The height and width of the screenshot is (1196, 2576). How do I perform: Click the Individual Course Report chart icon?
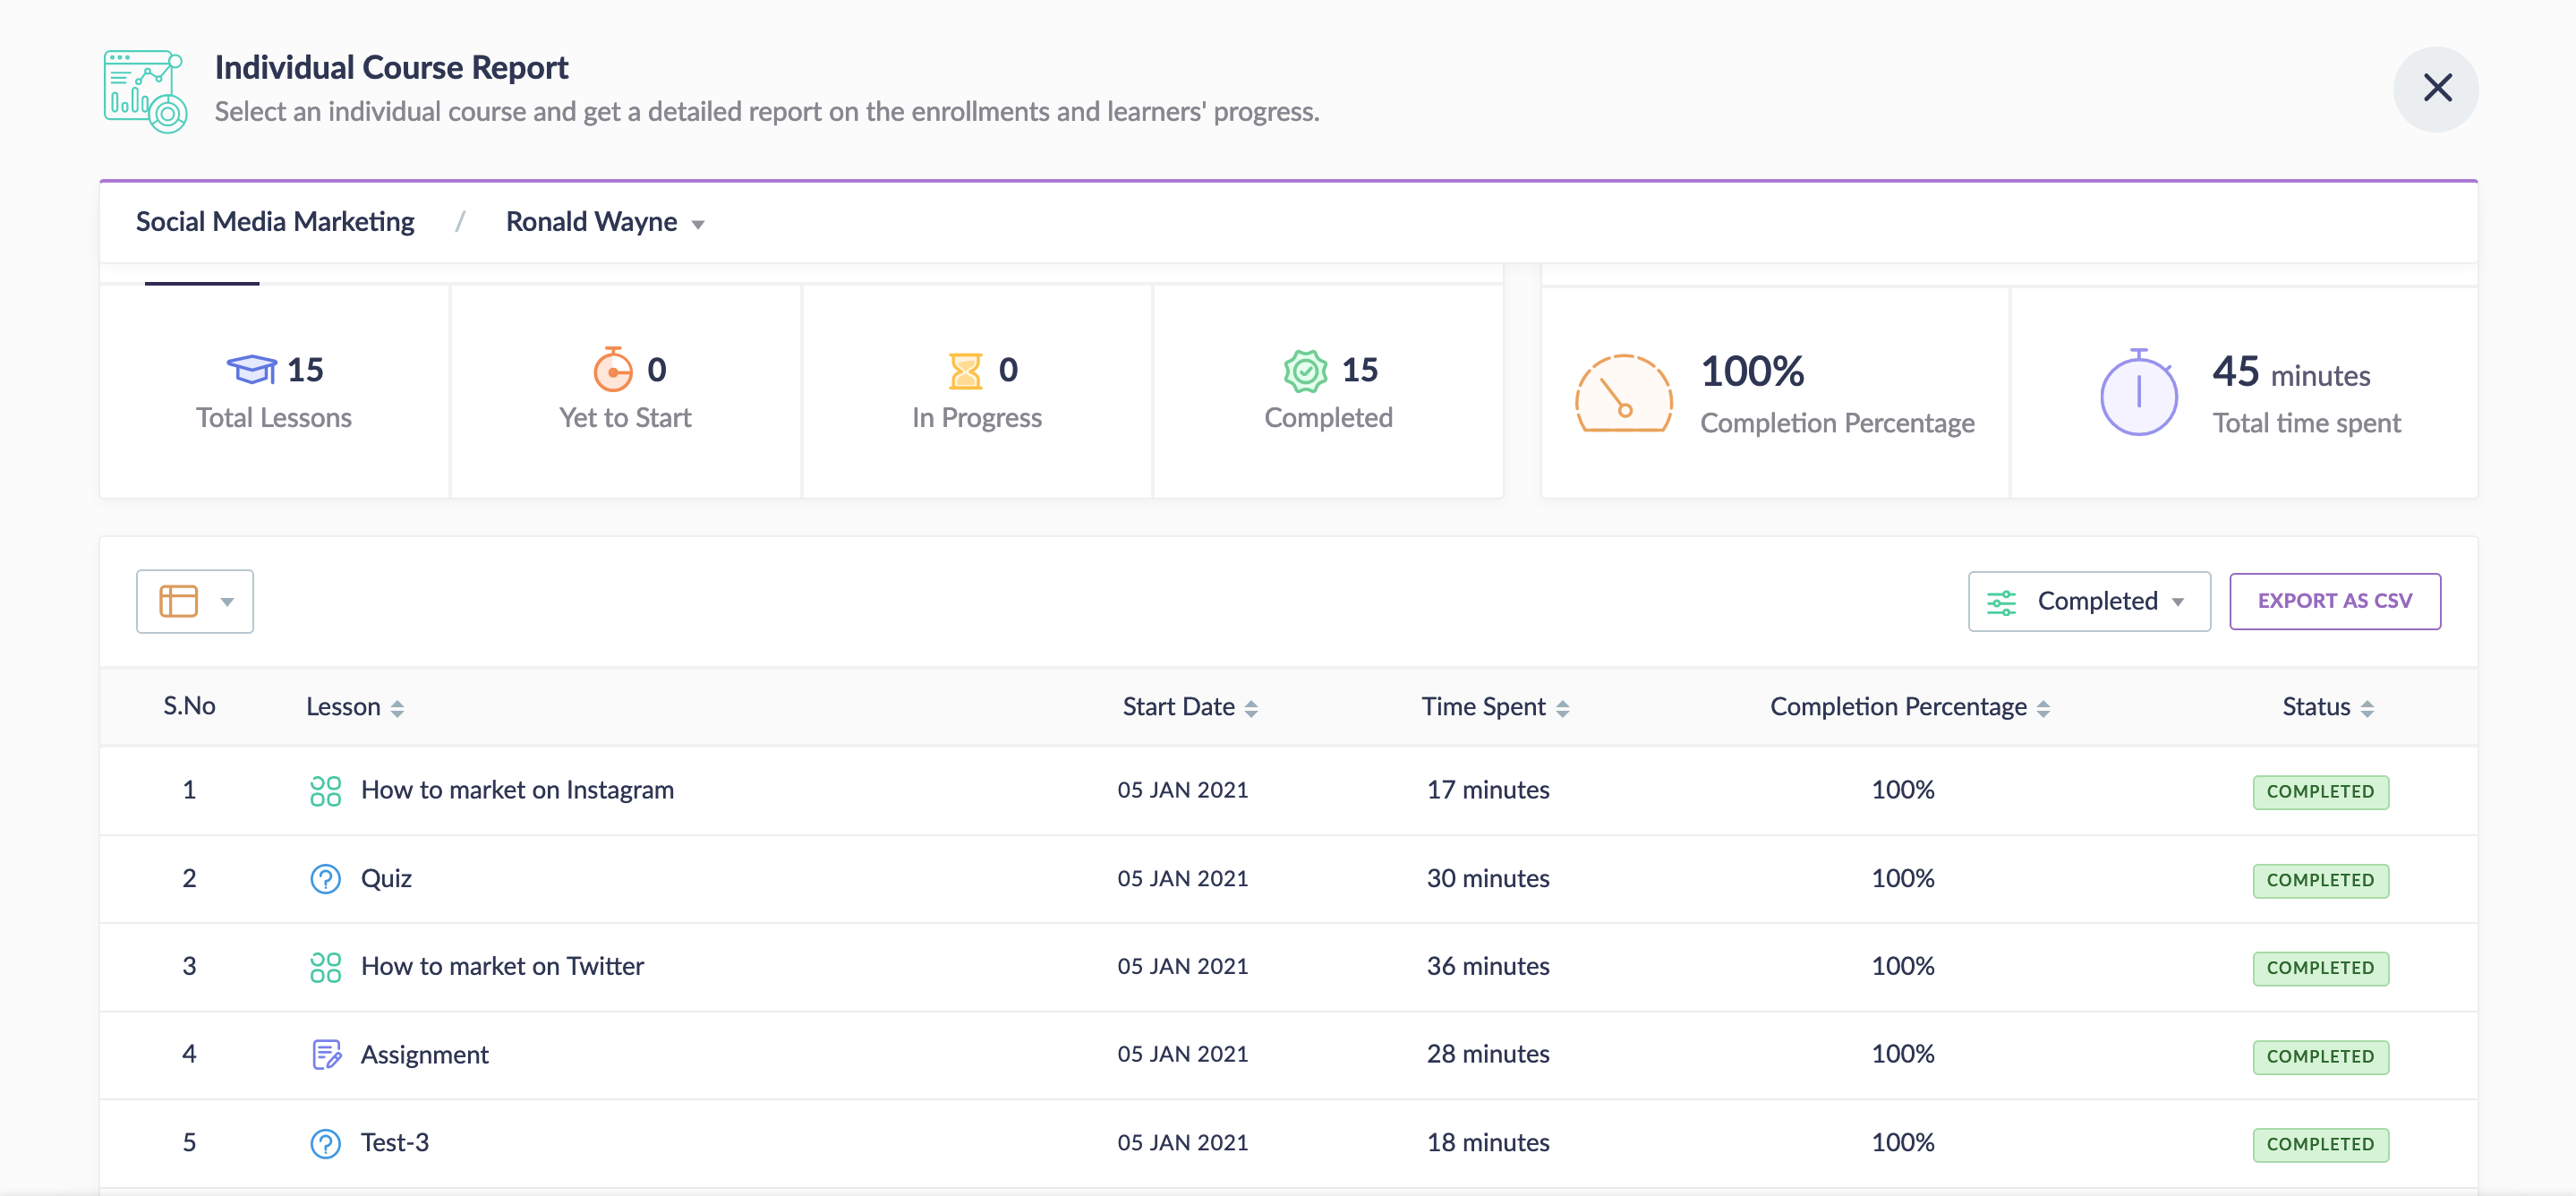click(x=144, y=90)
